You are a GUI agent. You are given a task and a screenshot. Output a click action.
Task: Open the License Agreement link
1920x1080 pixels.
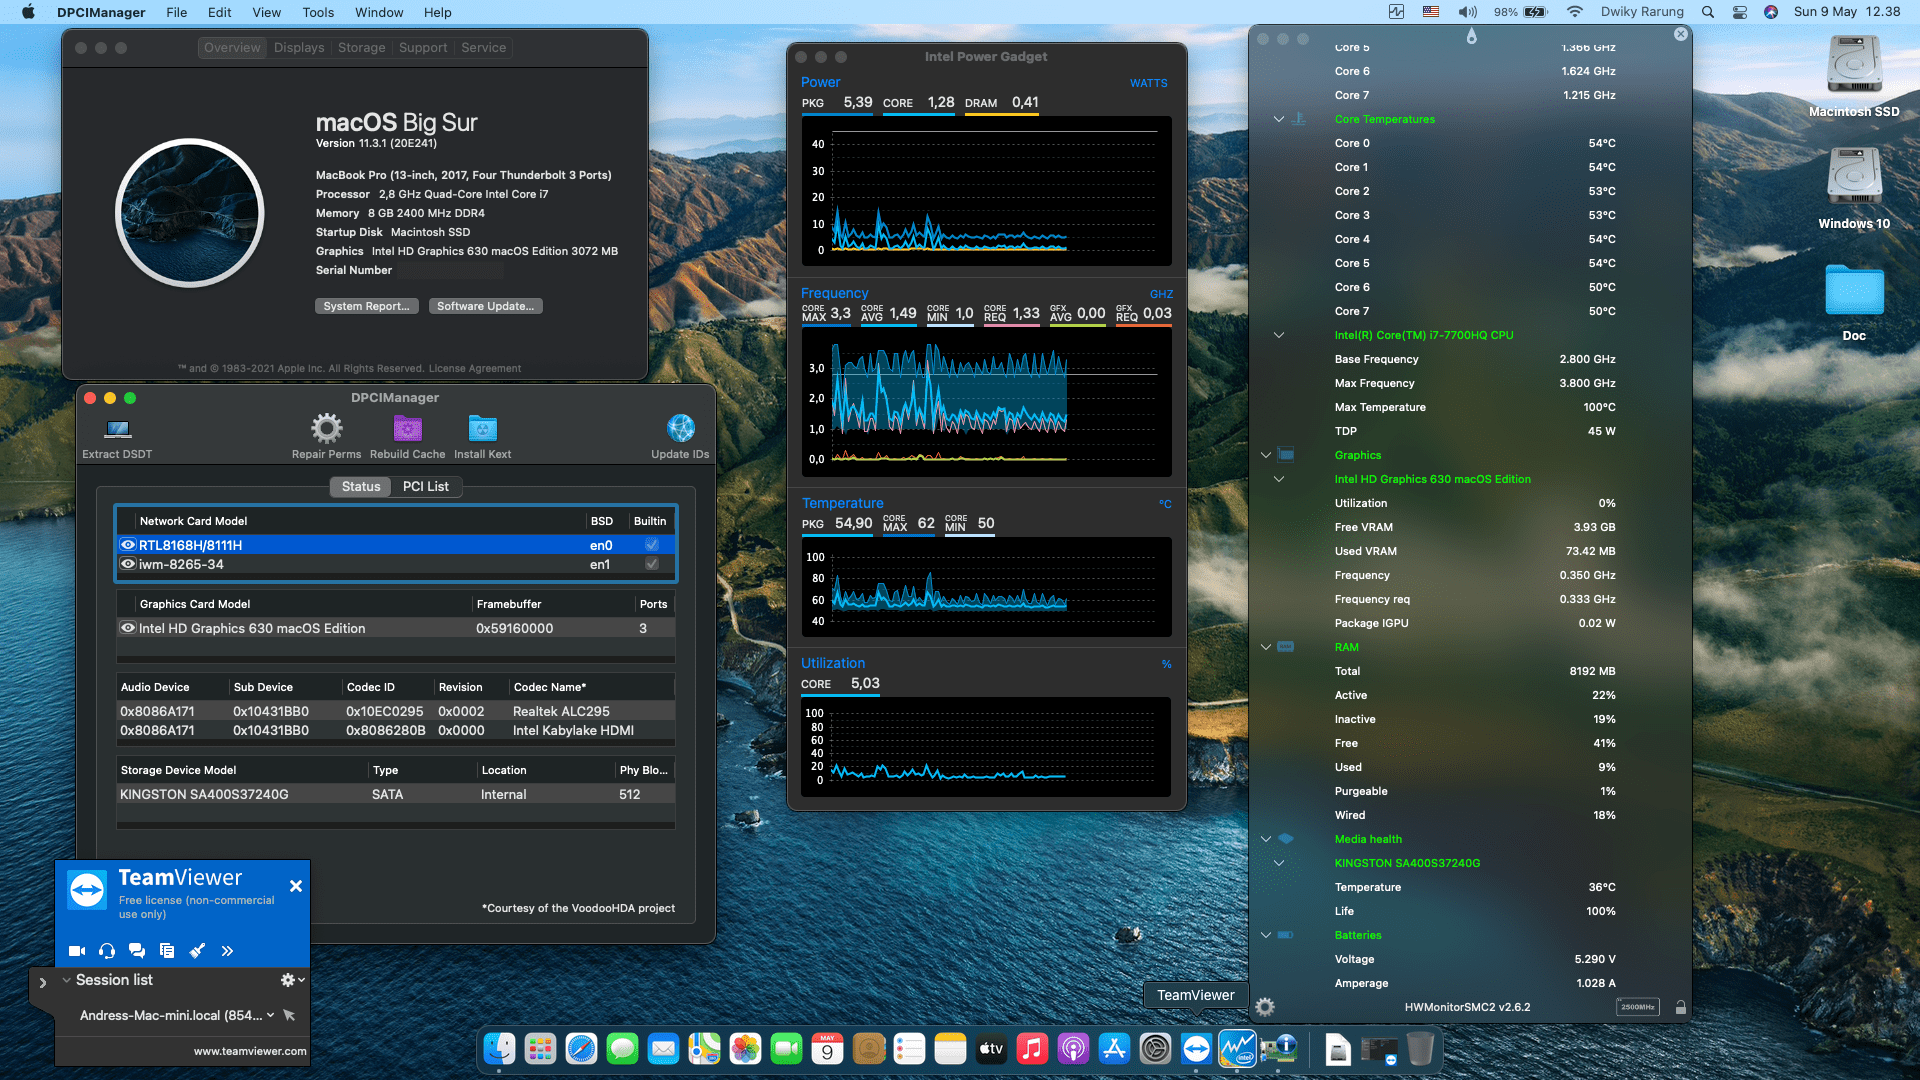tap(475, 368)
